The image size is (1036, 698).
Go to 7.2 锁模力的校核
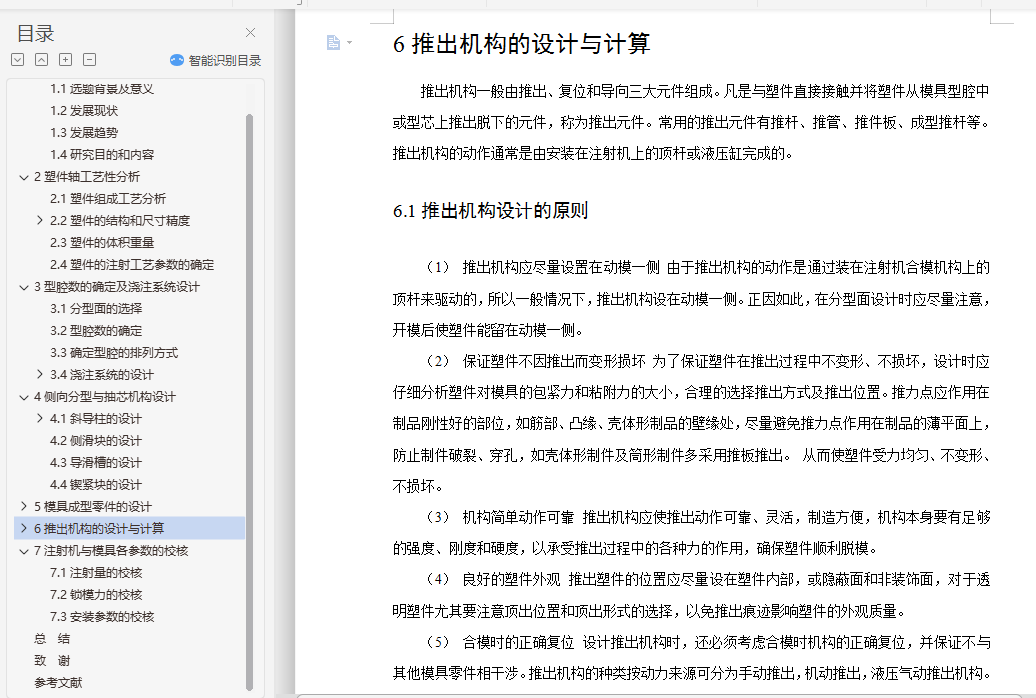click(96, 594)
